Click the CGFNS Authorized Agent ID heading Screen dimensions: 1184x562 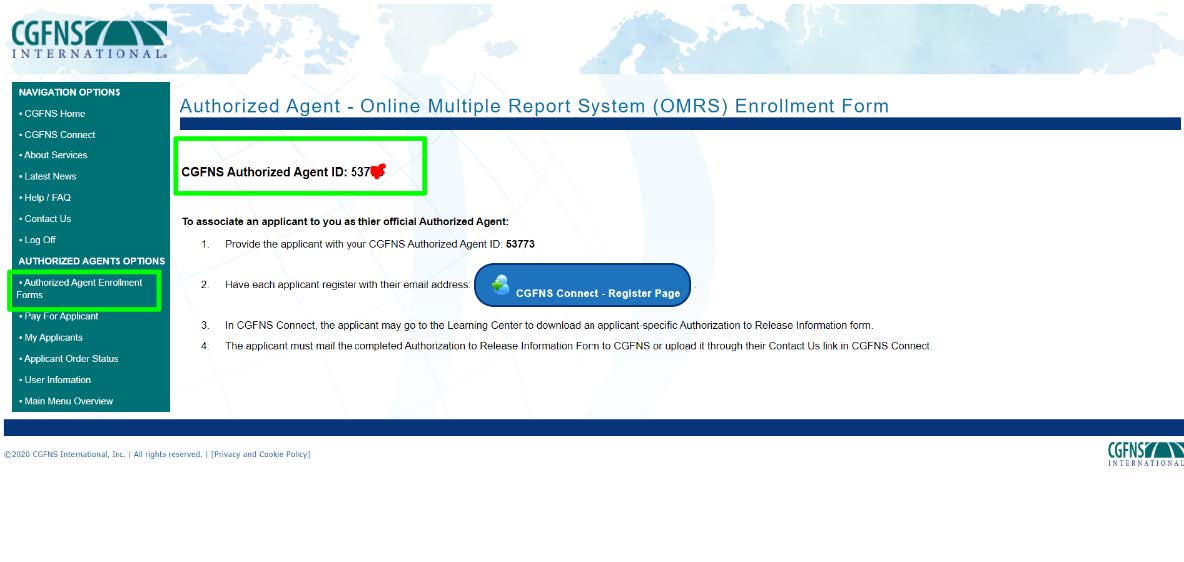(283, 171)
